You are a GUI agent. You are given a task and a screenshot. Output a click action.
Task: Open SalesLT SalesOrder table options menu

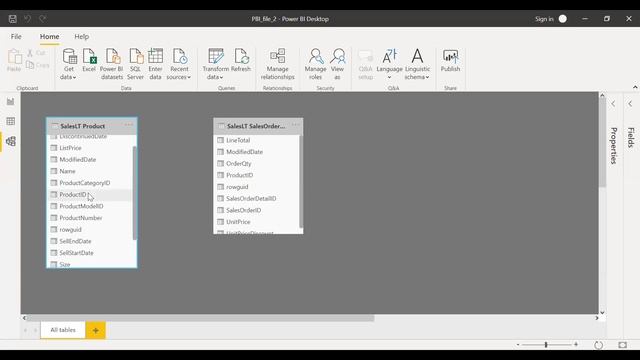(296, 125)
